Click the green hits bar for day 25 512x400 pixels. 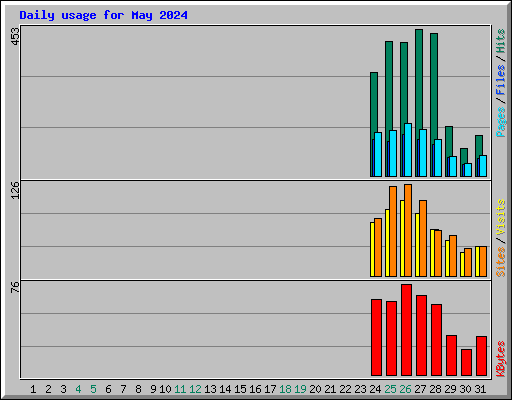point(389,85)
